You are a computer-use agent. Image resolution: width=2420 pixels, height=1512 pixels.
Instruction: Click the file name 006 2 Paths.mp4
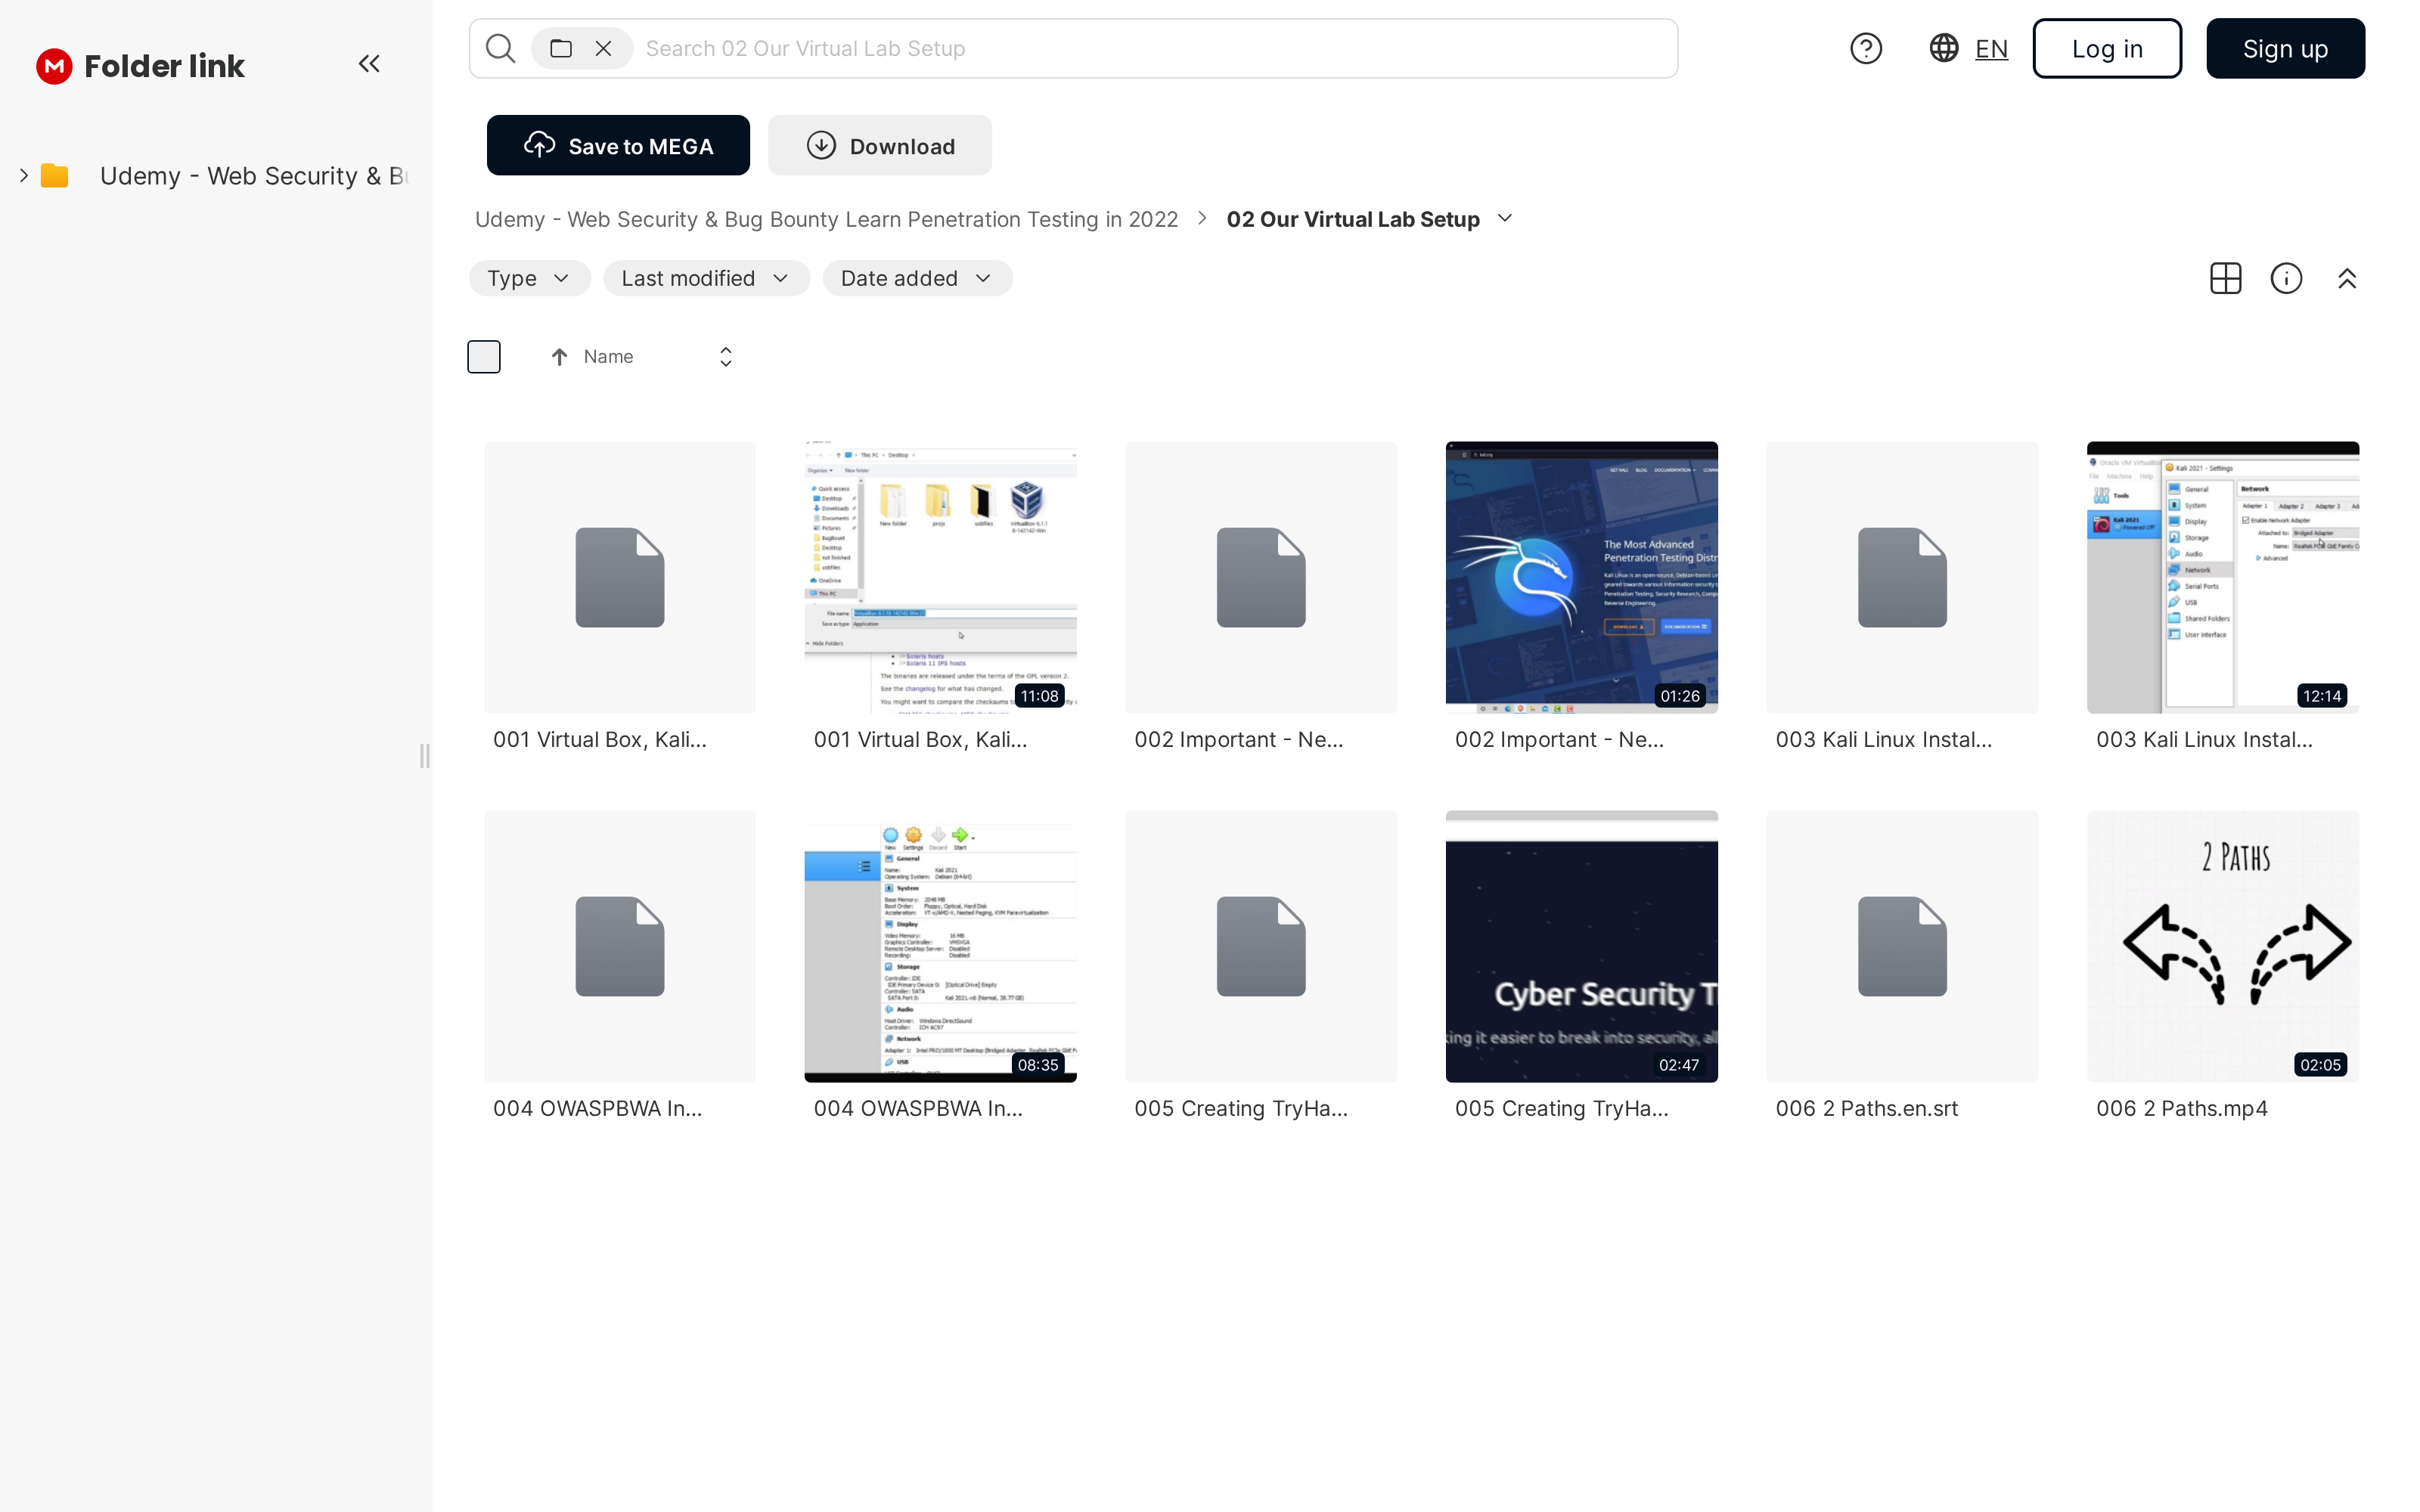pyautogui.click(x=2181, y=1108)
